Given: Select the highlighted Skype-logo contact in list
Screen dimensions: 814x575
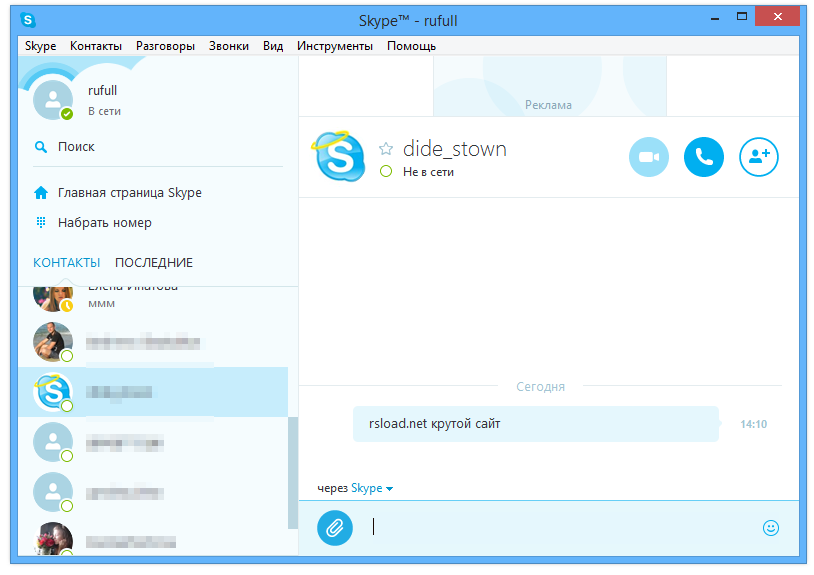Looking at the screenshot, I should [153, 392].
